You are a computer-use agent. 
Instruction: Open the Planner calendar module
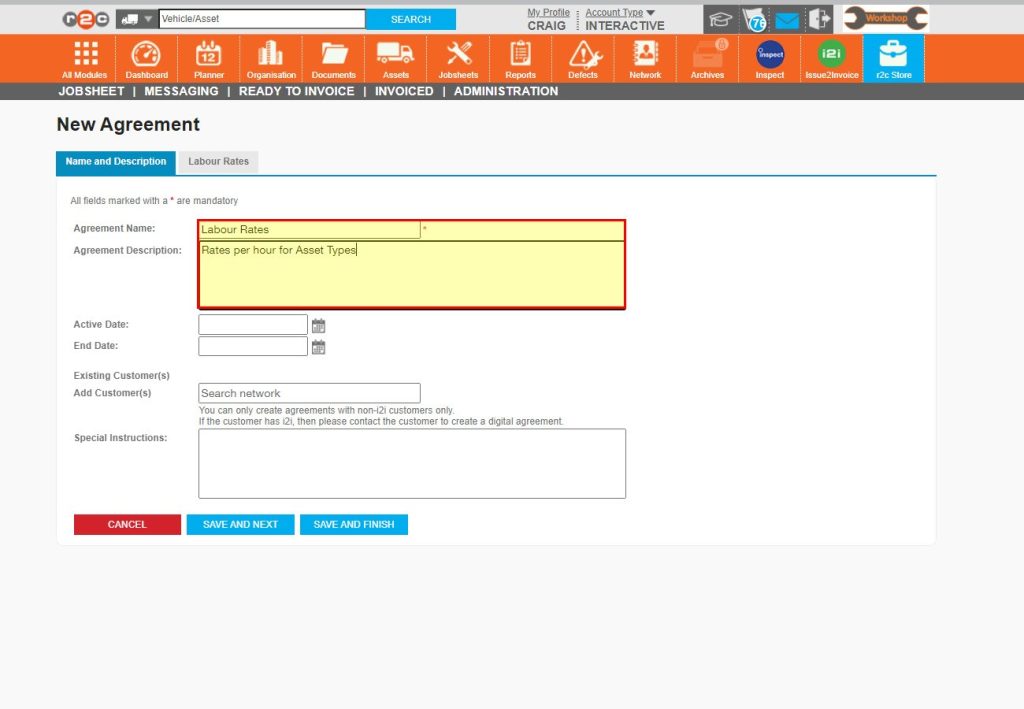(208, 59)
